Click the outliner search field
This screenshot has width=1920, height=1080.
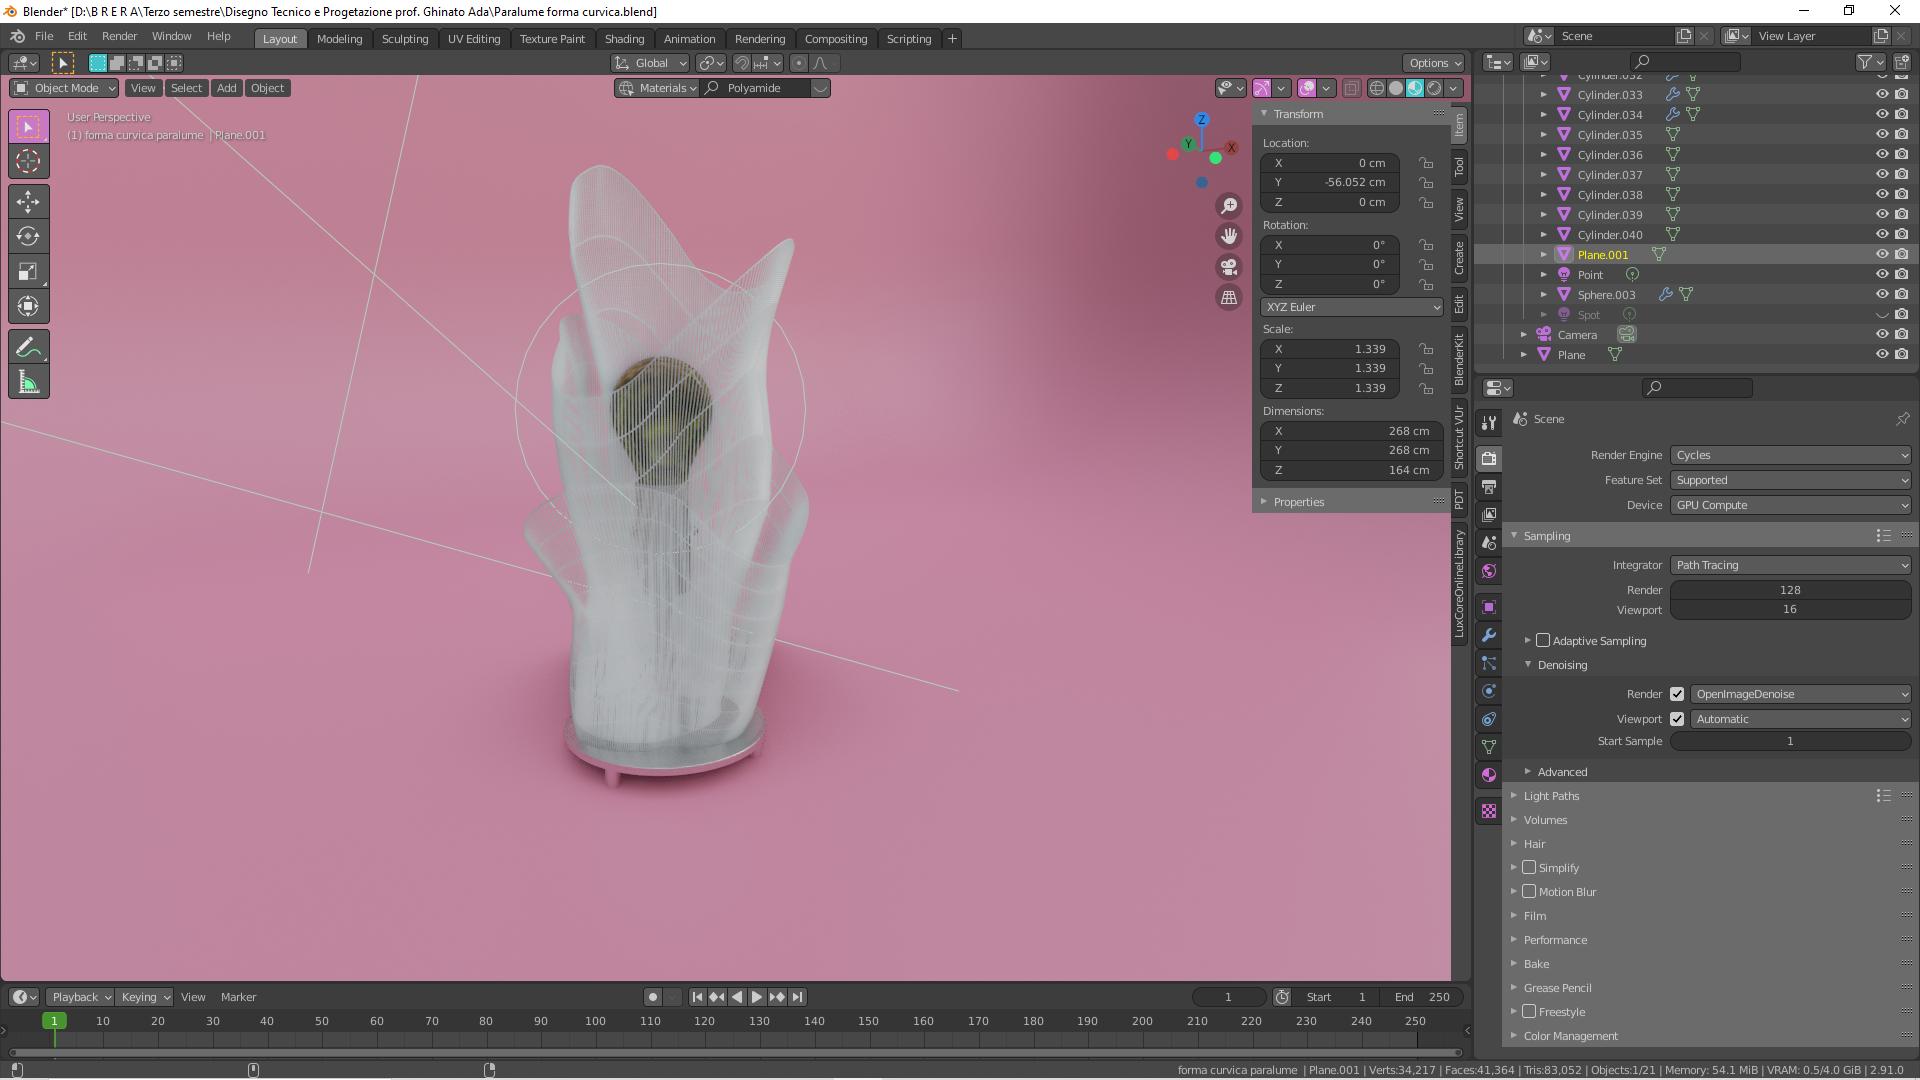(1685, 62)
